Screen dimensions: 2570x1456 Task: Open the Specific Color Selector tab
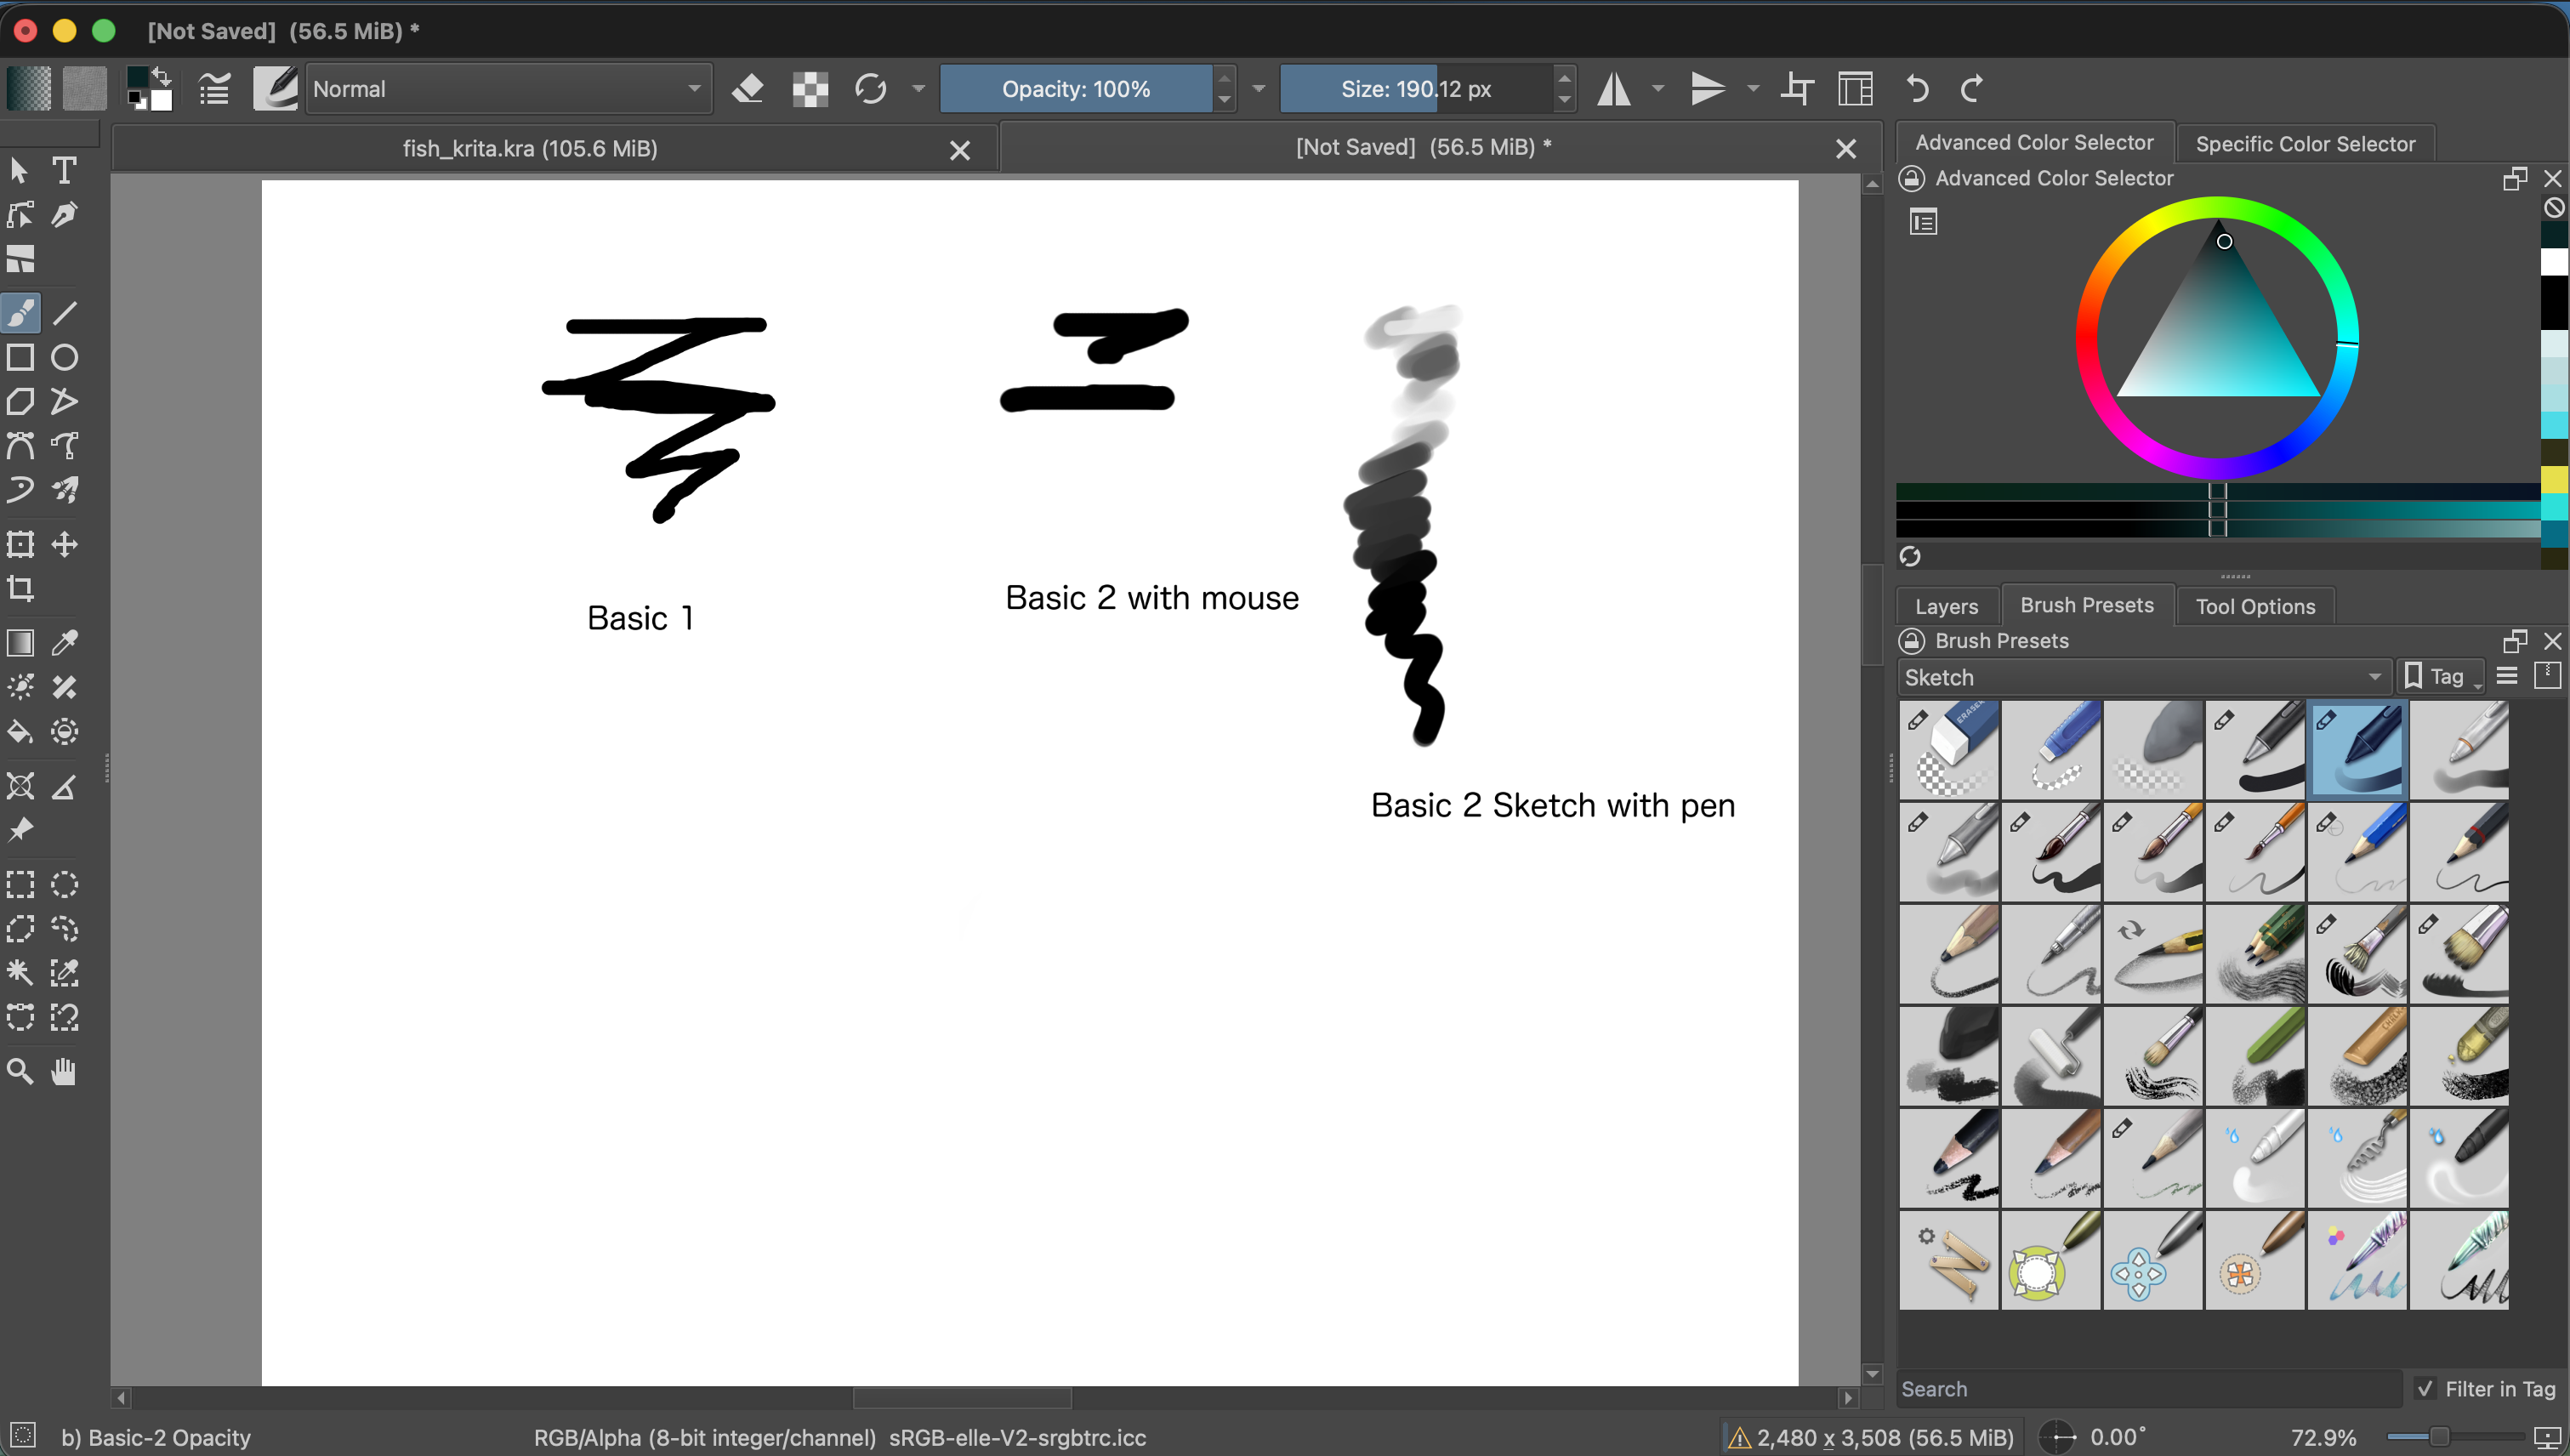point(2305,144)
